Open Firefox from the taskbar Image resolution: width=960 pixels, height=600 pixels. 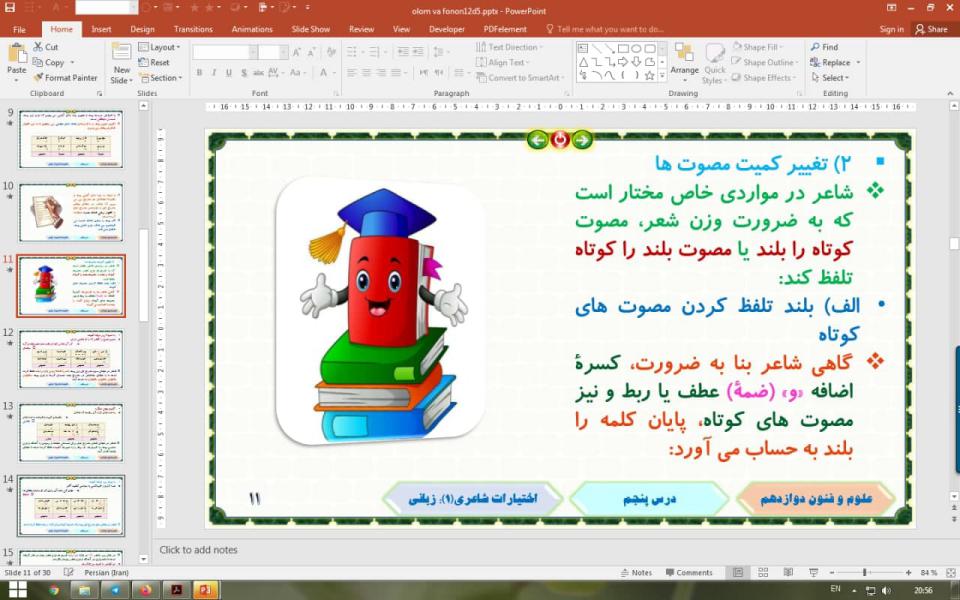pyautogui.click(x=145, y=590)
